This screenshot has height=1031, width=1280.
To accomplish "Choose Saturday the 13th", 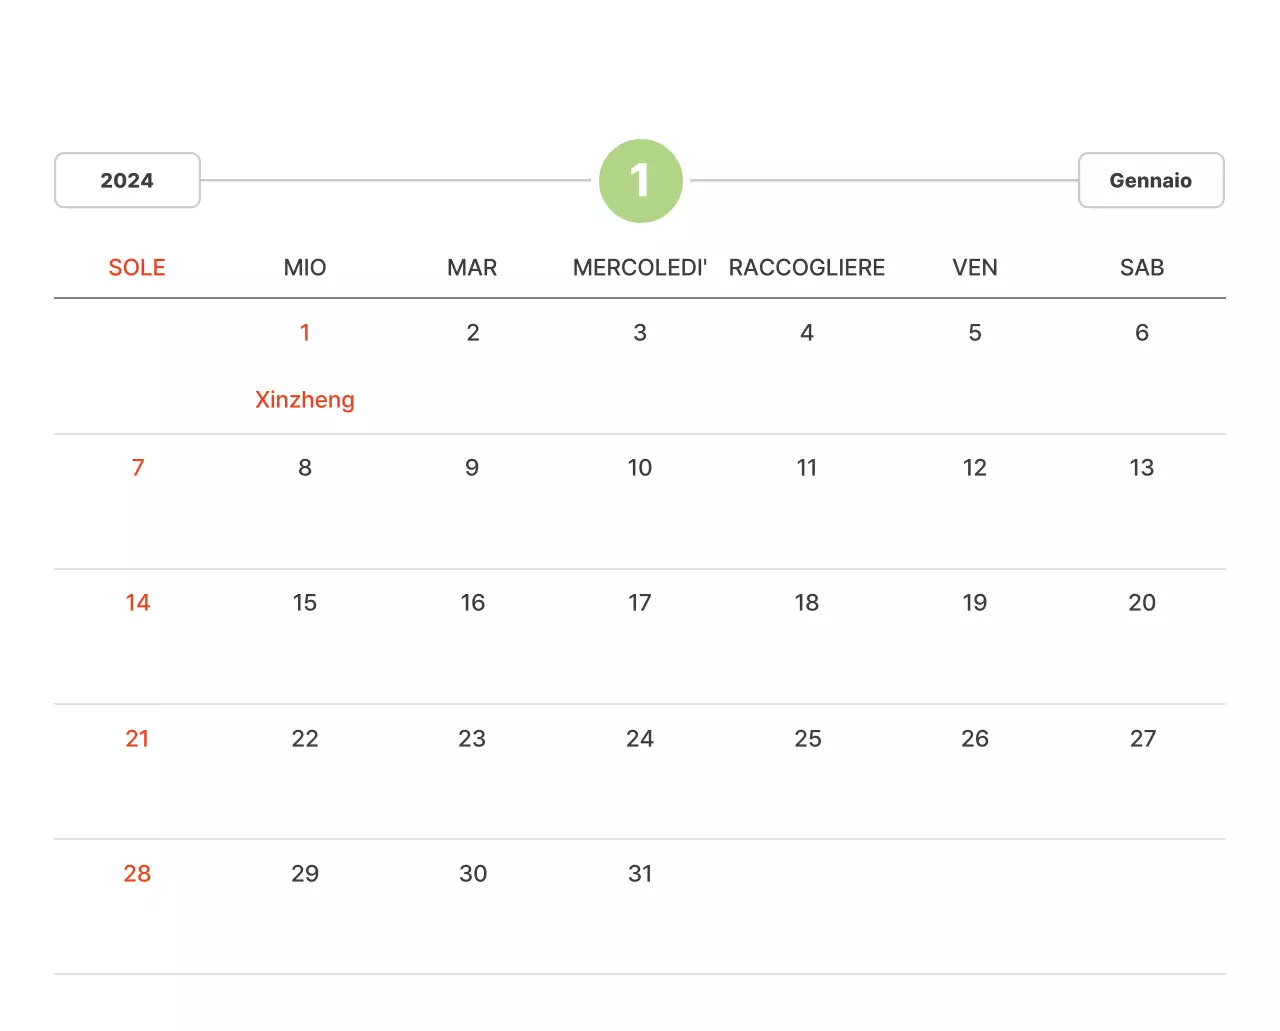I will [x=1141, y=467].
